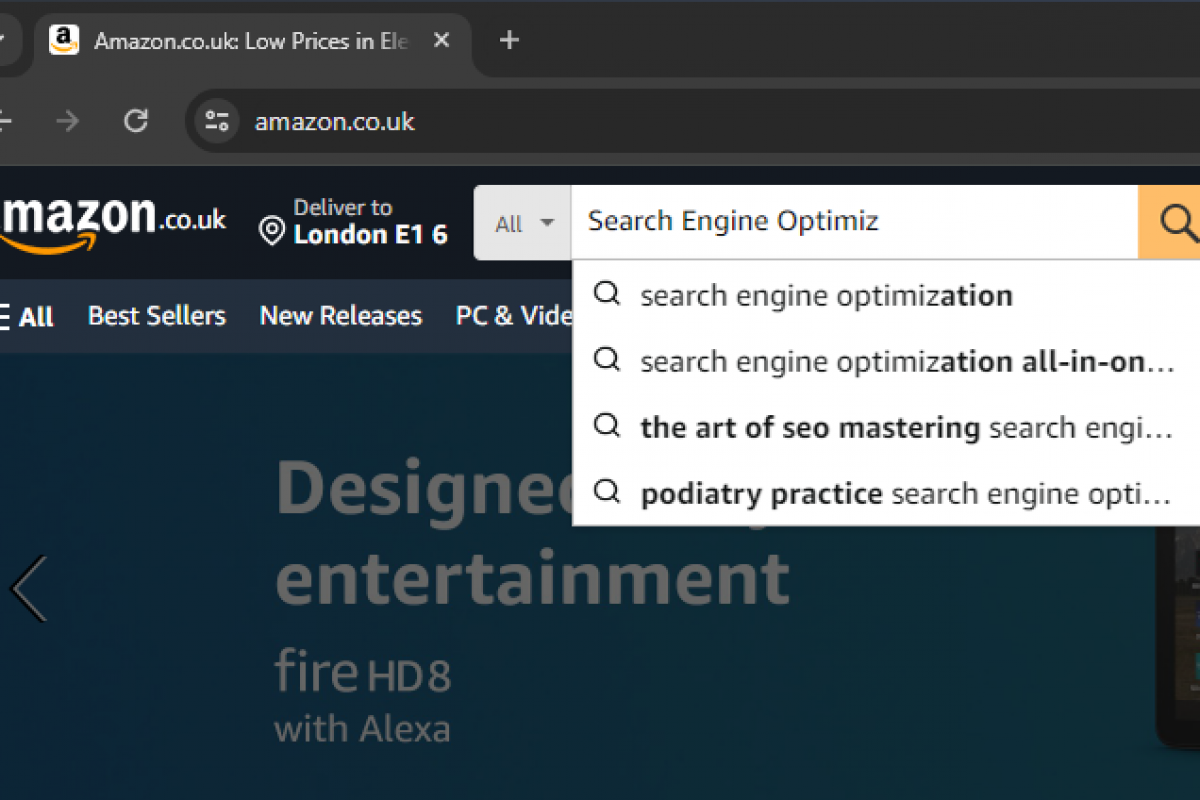
Task: Go forward with the browser arrow
Action: pos(67,122)
